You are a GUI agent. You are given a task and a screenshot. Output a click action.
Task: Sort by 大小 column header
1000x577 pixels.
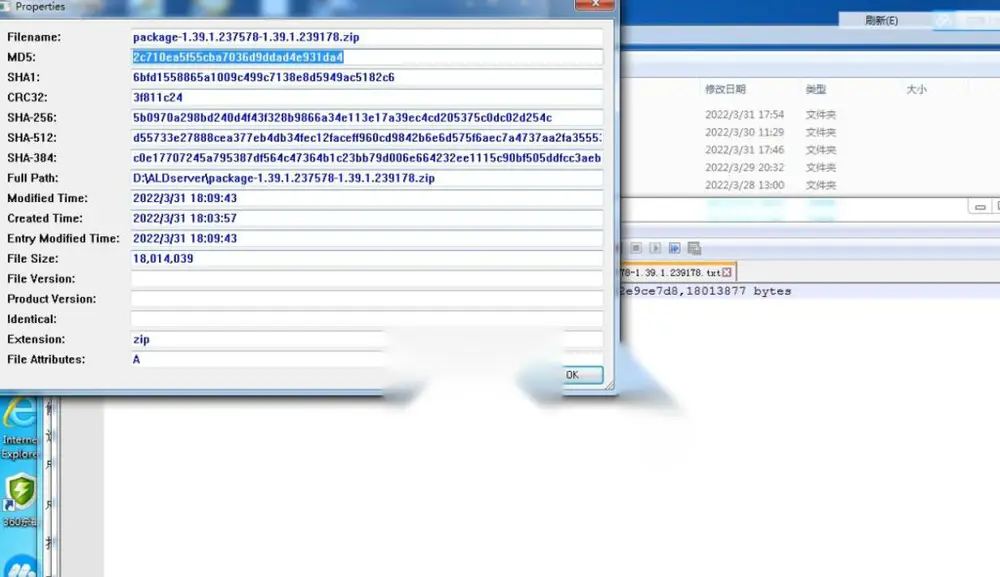[916, 89]
